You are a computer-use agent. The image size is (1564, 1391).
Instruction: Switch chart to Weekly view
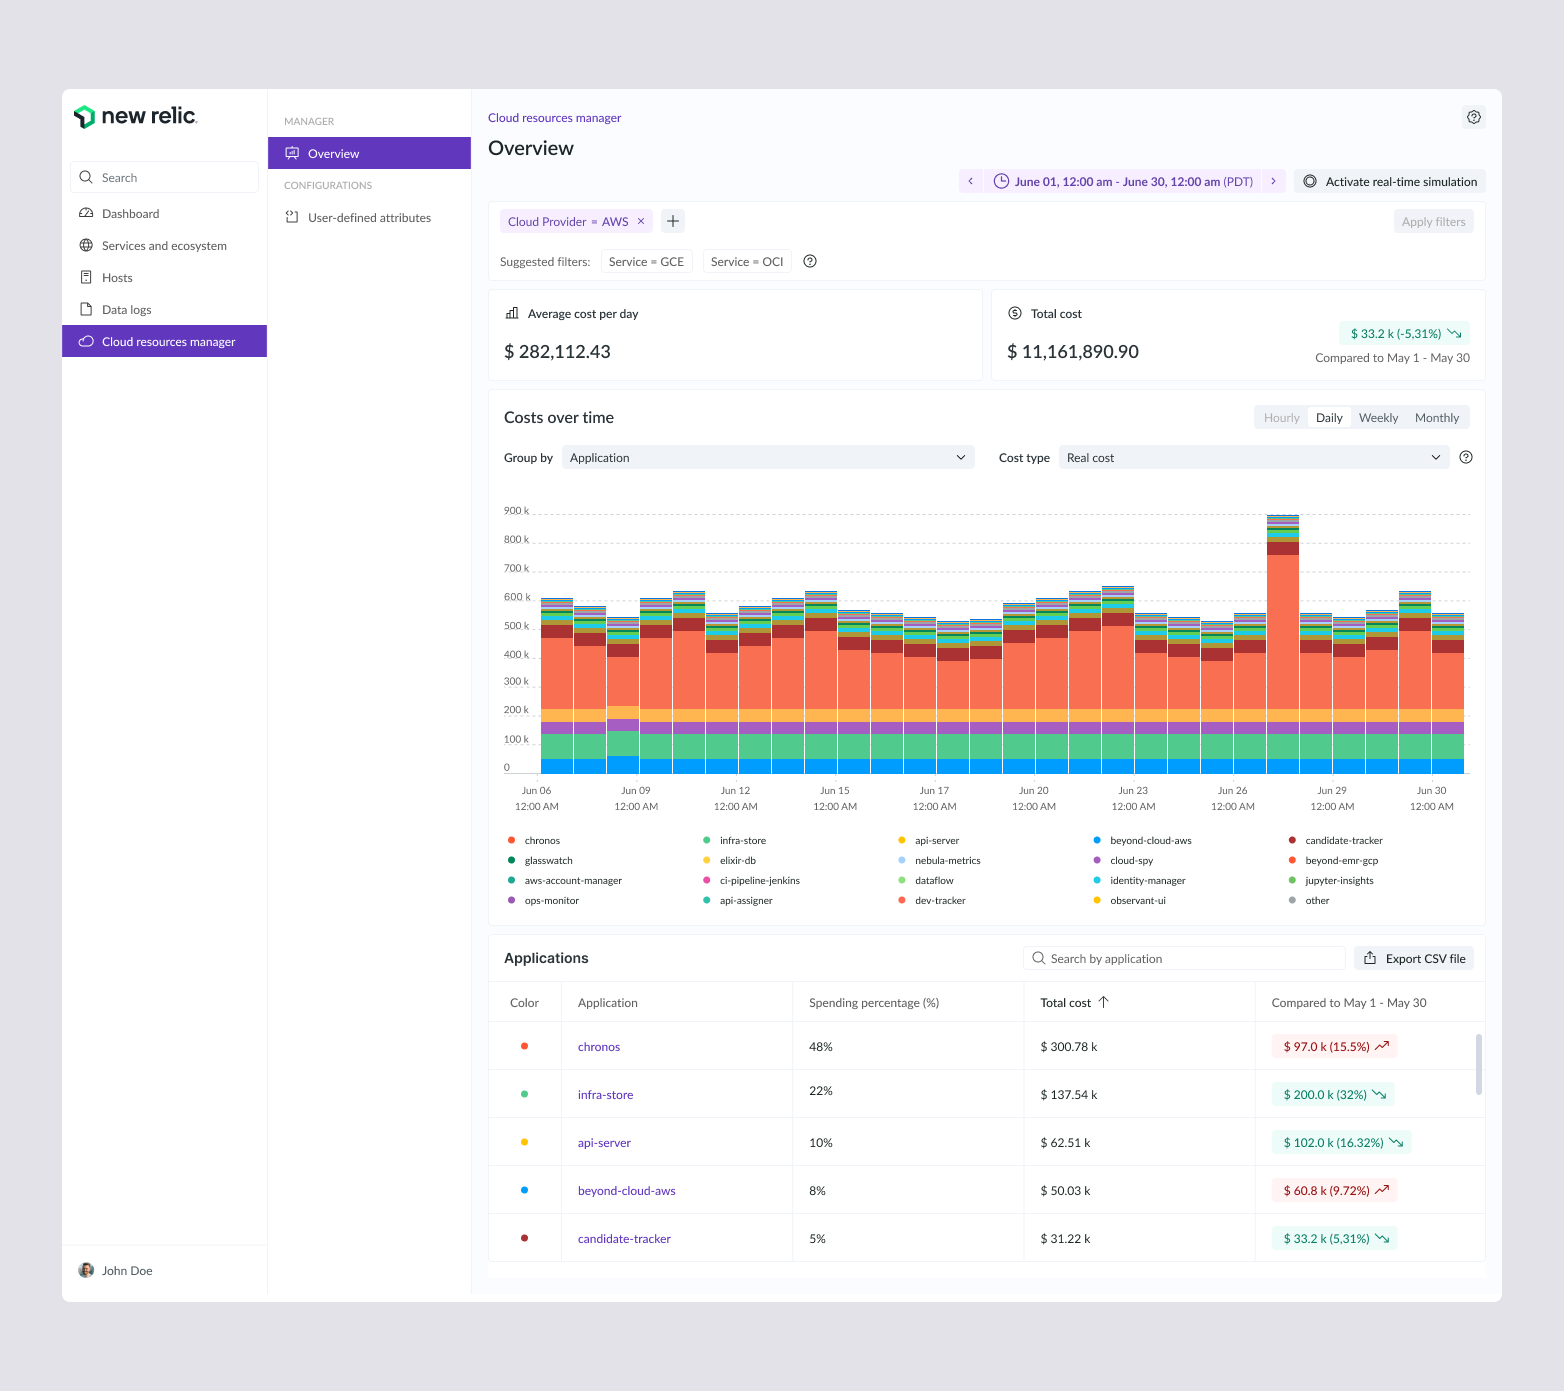[x=1378, y=417]
